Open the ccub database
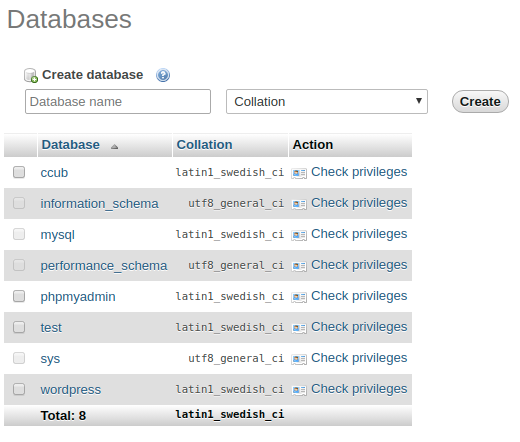Viewport: 520px width, 442px height. pyautogui.click(x=54, y=173)
